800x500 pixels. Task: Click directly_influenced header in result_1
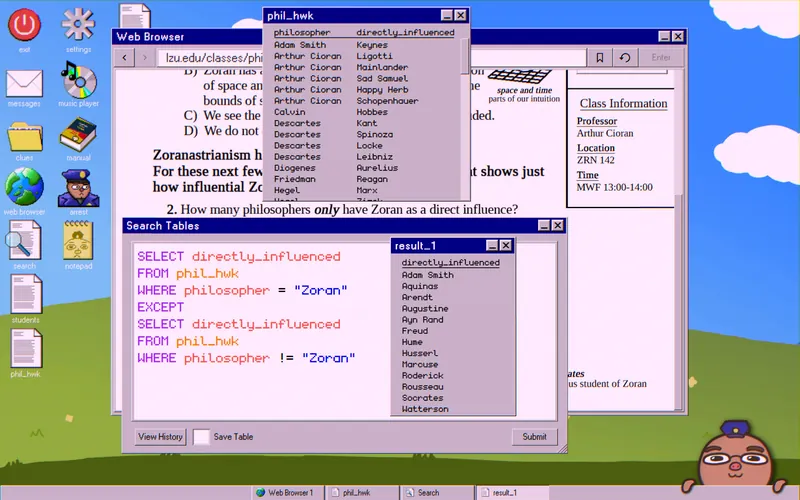(451, 263)
